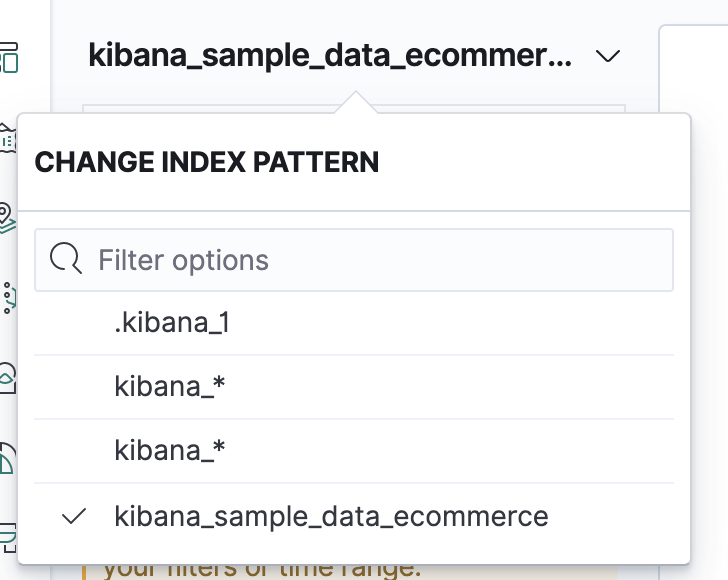The width and height of the screenshot is (728, 580).
Task: Open the APM app in the sidebar
Action: tap(8, 535)
